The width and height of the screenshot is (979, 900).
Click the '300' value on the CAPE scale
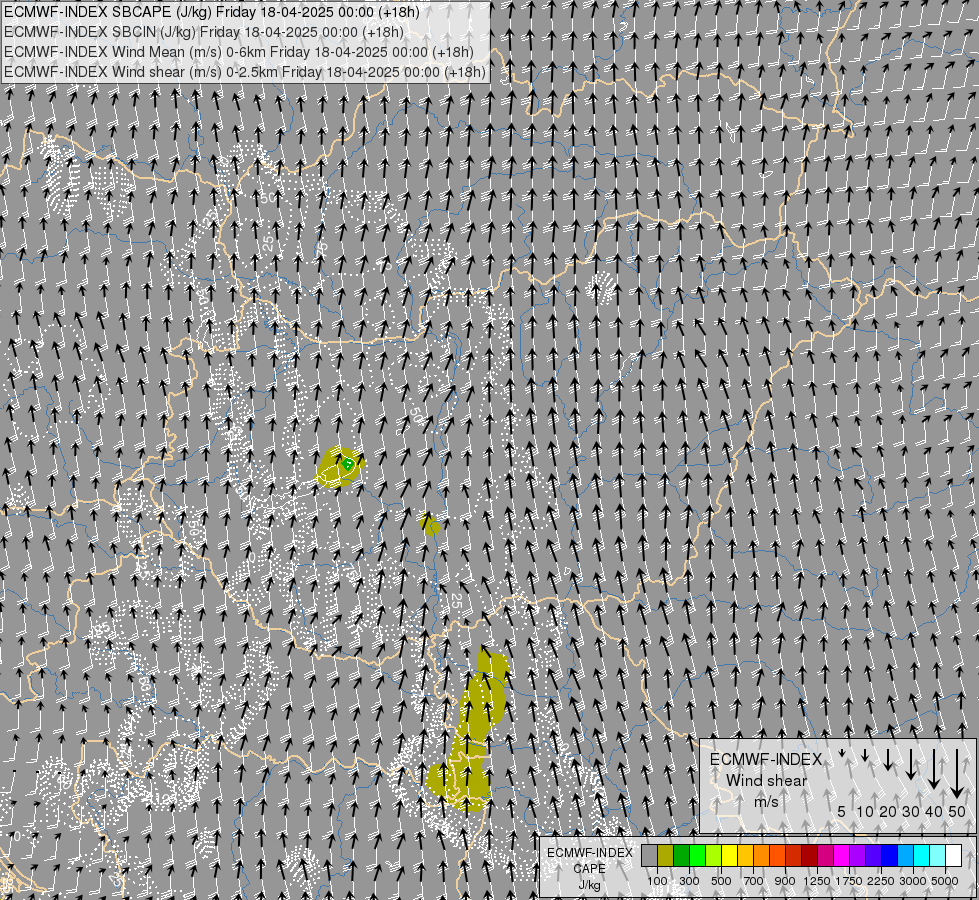point(689,881)
